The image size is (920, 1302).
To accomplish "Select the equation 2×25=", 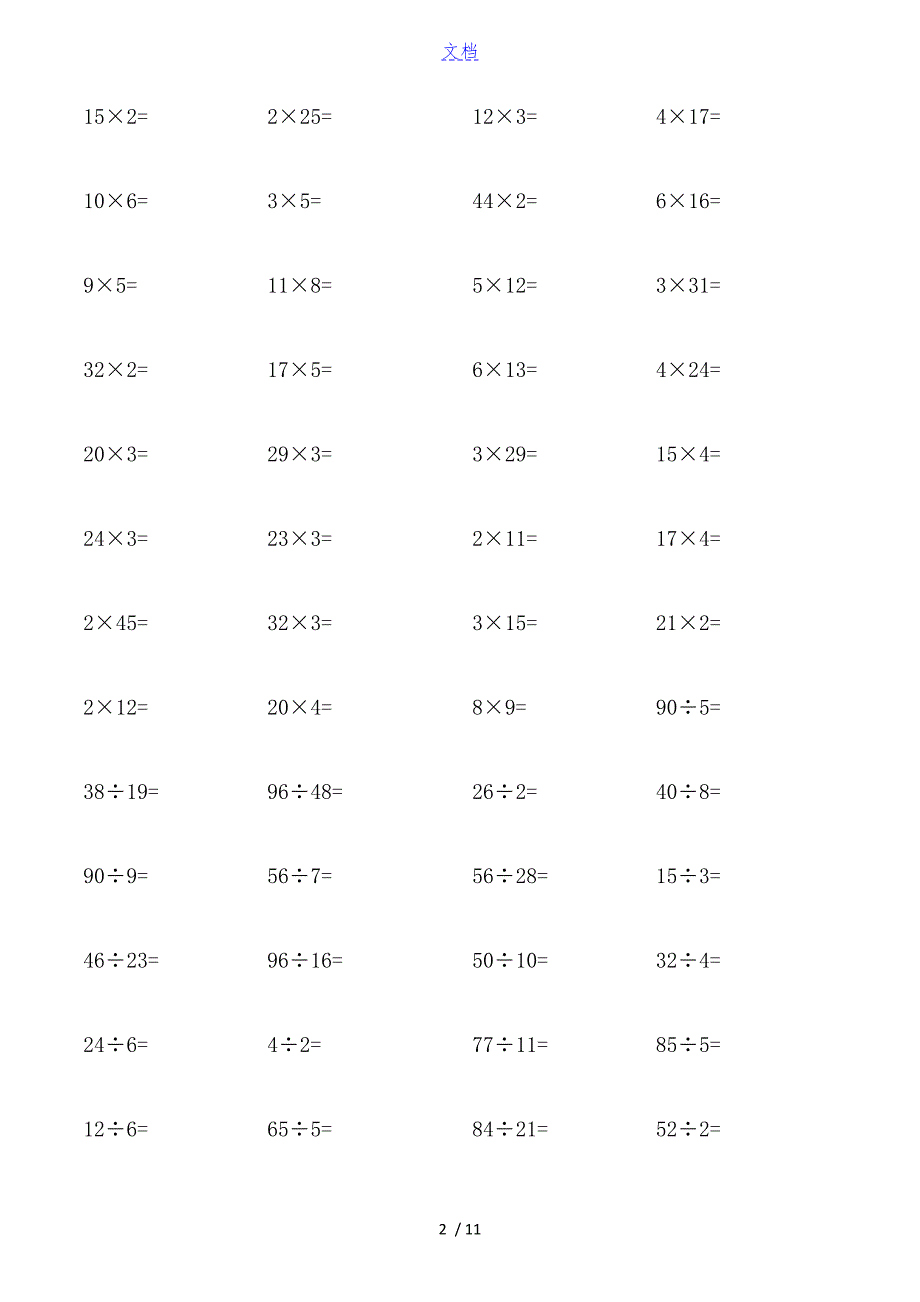I will tap(299, 117).
